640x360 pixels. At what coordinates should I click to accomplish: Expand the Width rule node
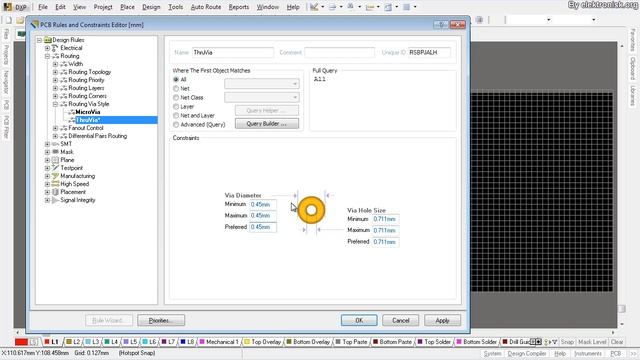55,64
